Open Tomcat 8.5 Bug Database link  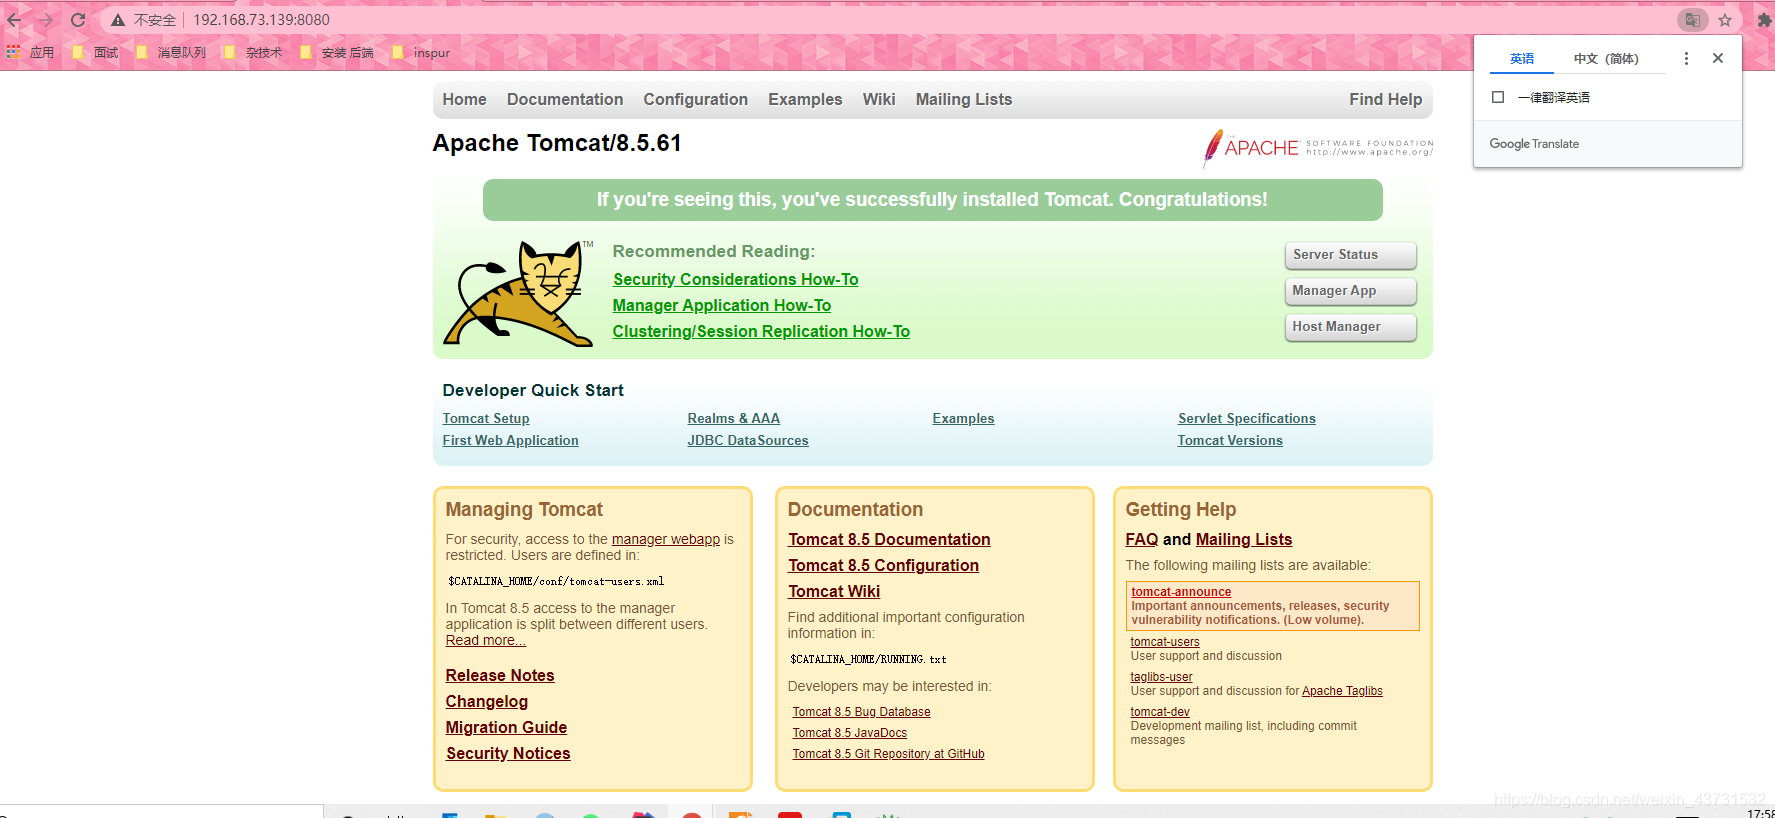[x=862, y=712]
